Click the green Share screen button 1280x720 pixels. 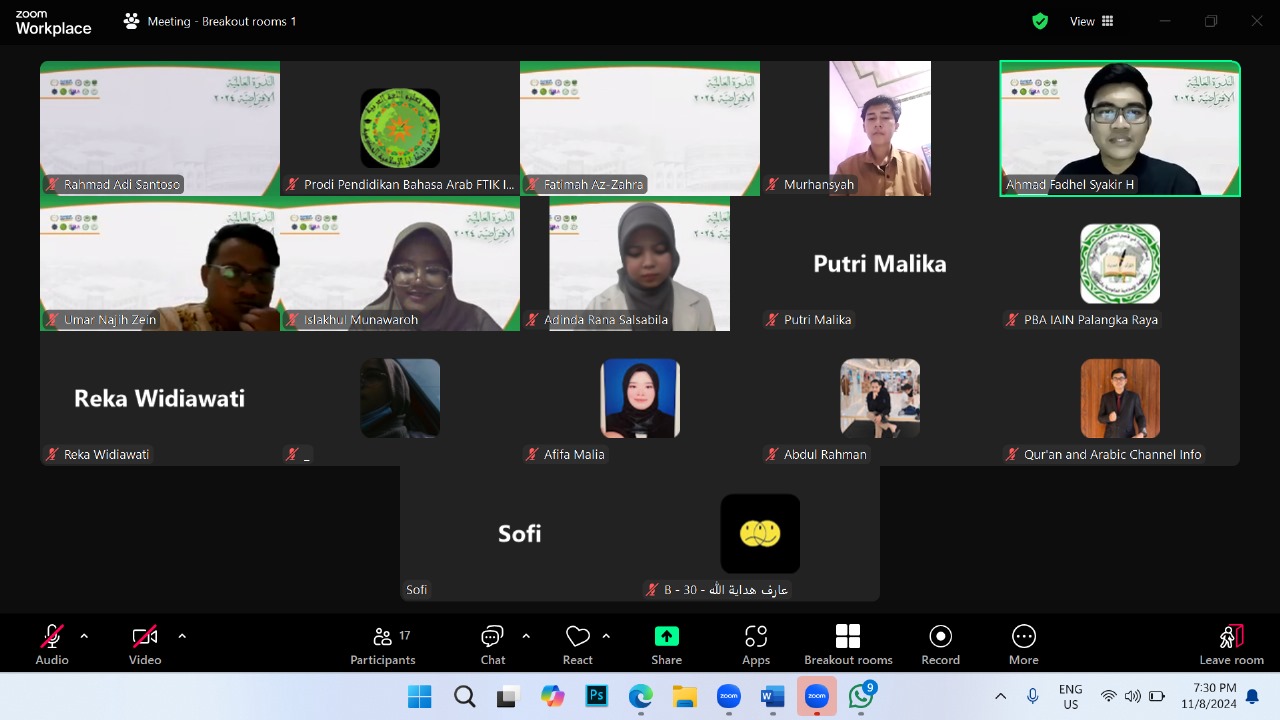coord(666,644)
